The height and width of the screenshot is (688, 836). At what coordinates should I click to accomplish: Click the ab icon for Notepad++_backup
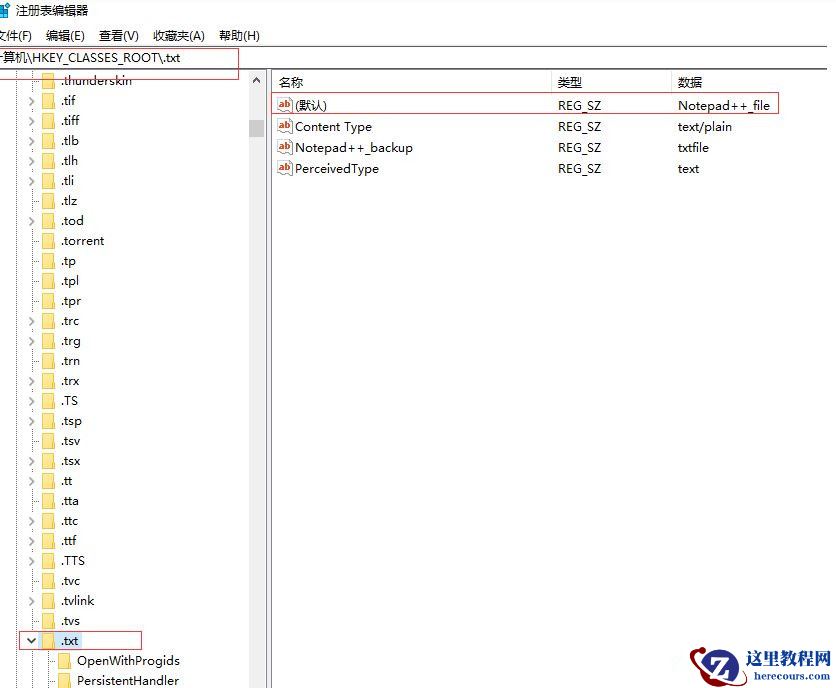285,147
